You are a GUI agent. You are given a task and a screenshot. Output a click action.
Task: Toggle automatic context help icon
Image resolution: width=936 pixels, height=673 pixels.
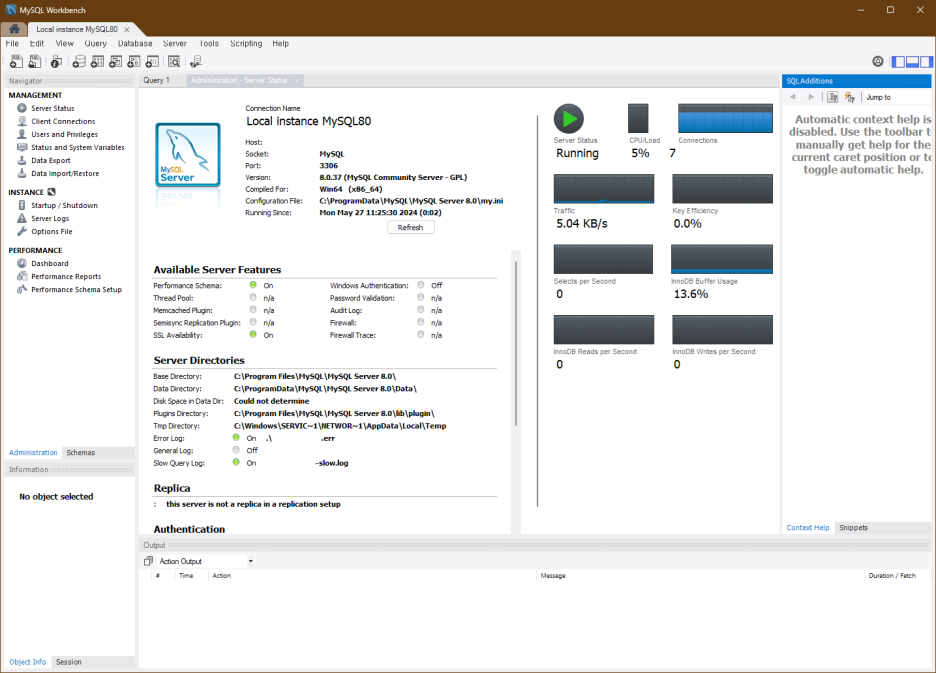[849, 97]
